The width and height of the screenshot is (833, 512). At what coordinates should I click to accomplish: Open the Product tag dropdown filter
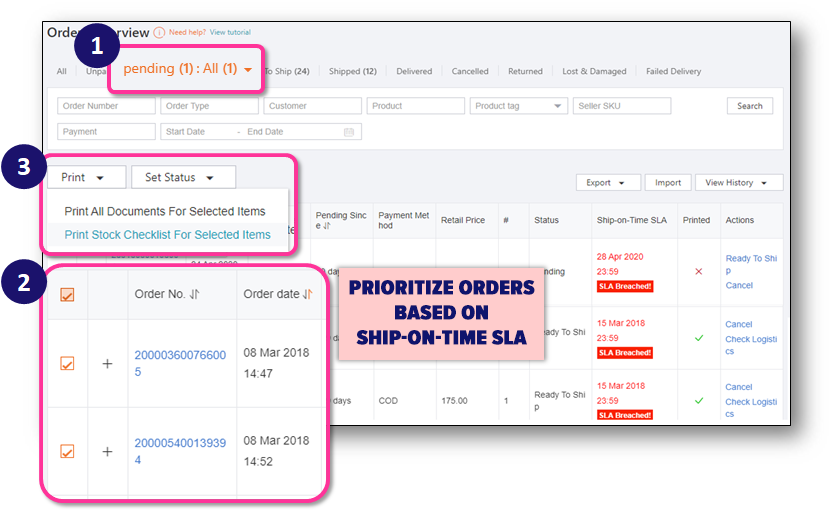(518, 106)
